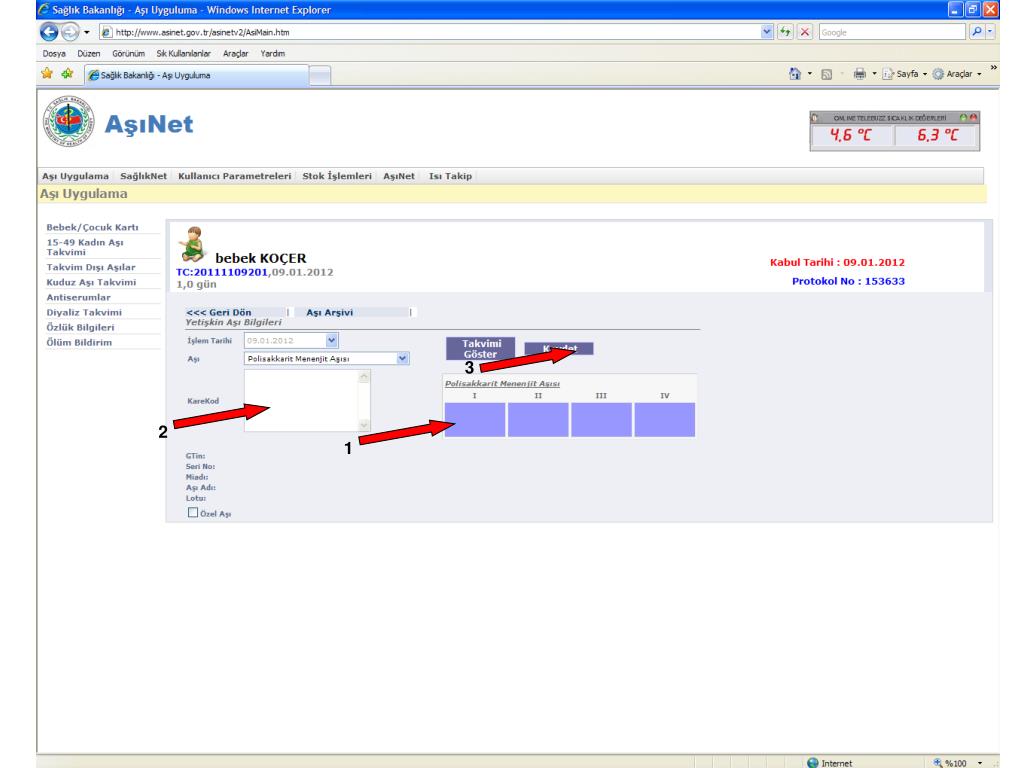Open Takvim Dışı Aşılar sidebar link
This screenshot has width=1024, height=768.
(x=91, y=267)
